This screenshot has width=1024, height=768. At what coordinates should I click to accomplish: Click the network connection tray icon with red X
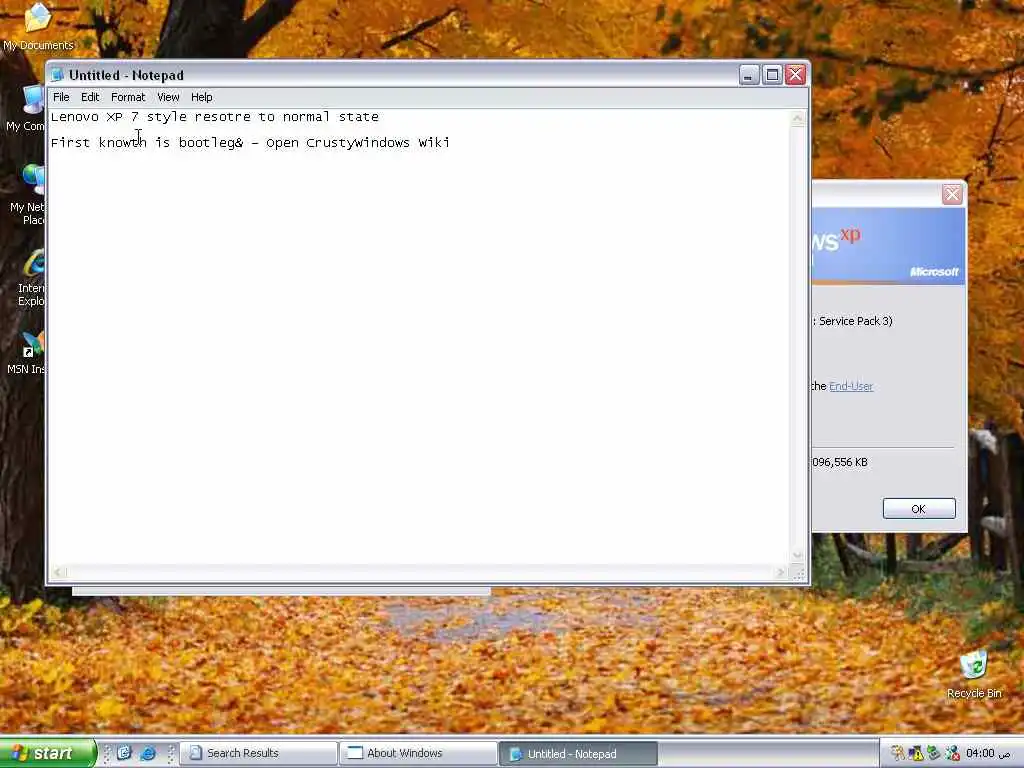pos(952,754)
